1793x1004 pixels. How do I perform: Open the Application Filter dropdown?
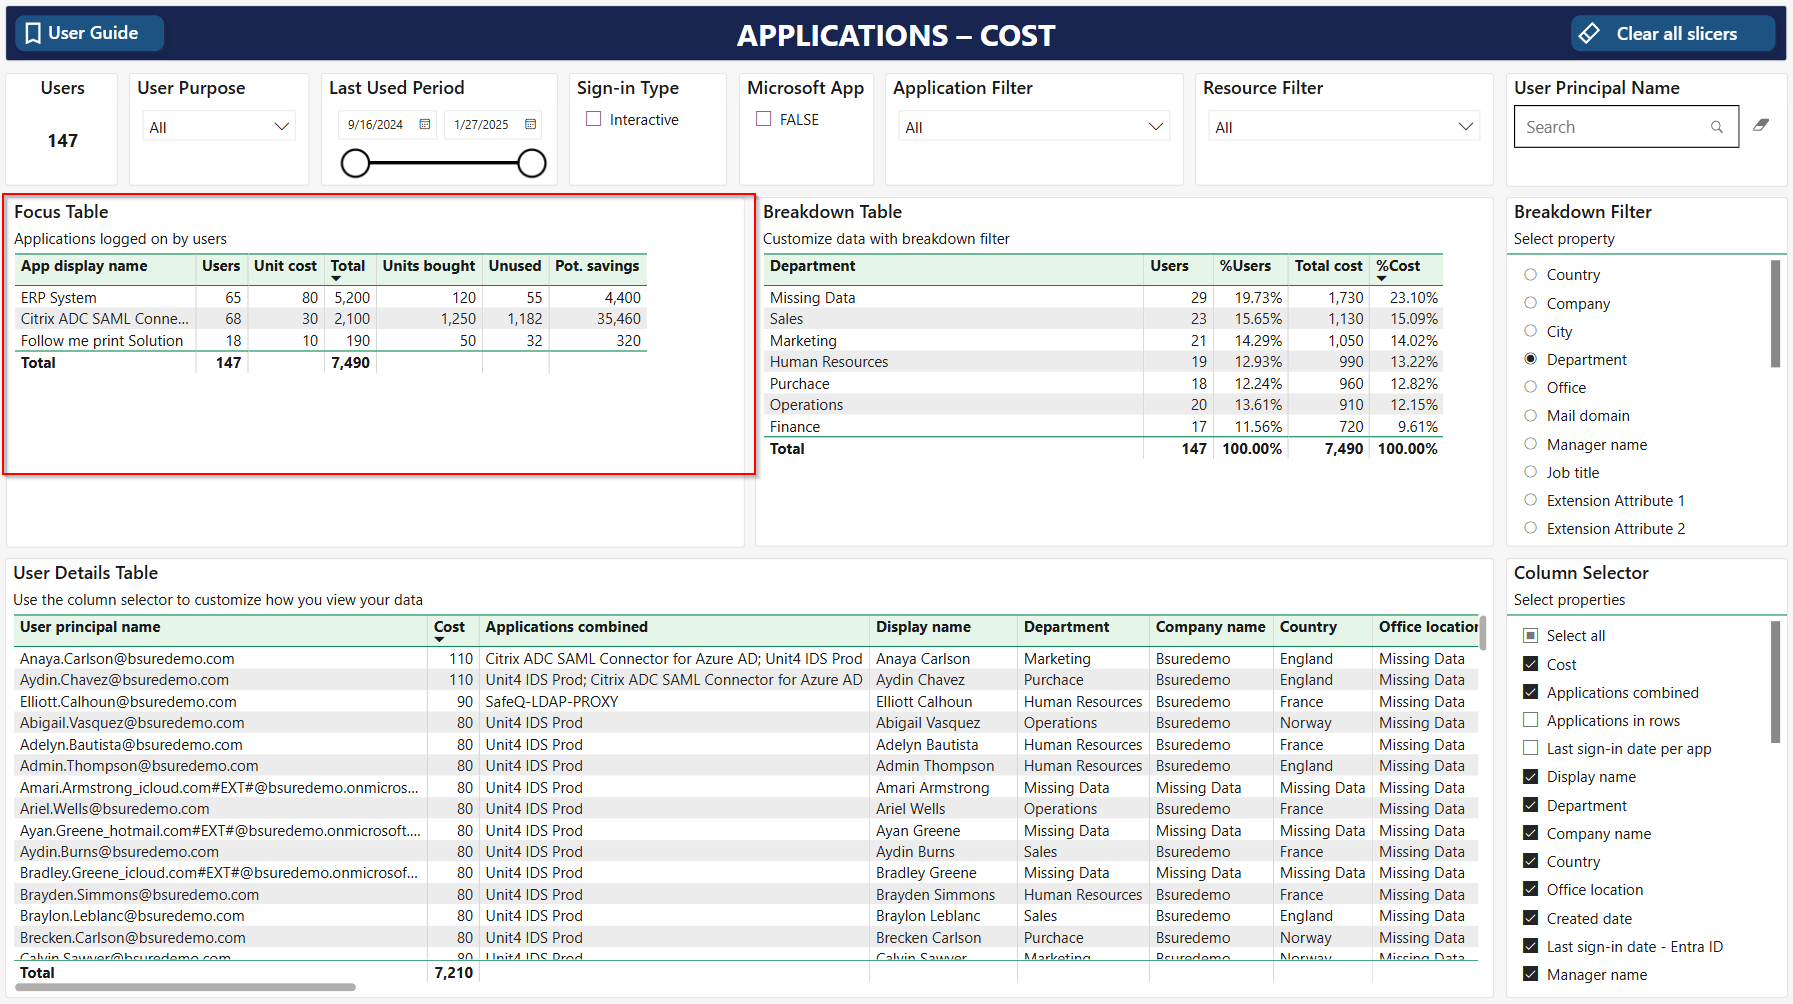click(1156, 127)
